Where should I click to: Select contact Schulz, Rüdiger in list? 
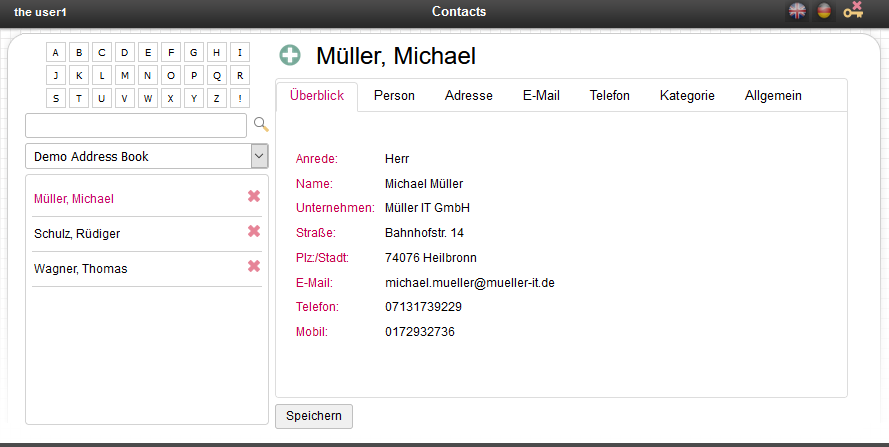(x=77, y=233)
